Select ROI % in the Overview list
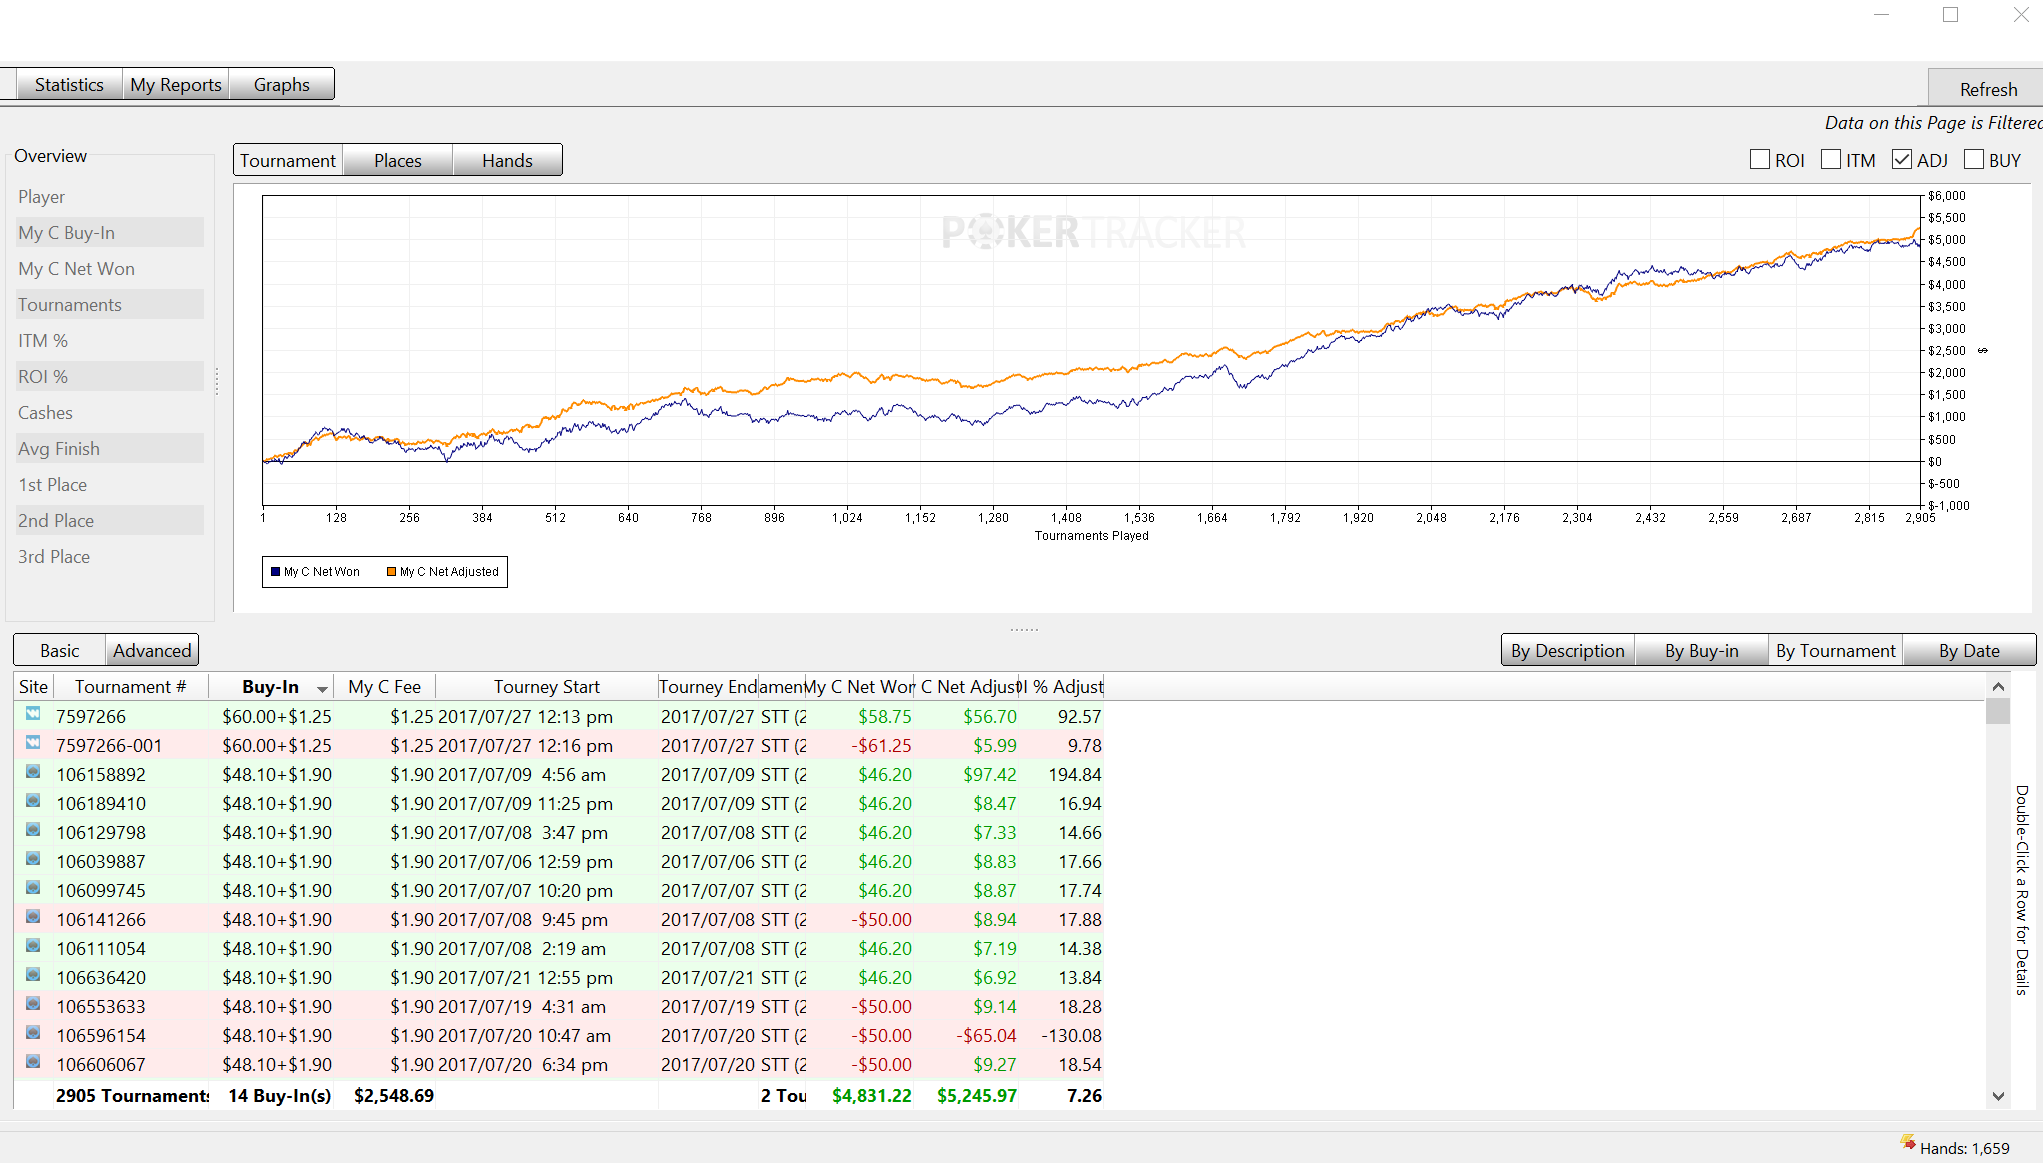This screenshot has height=1163, width=2043. (43, 377)
